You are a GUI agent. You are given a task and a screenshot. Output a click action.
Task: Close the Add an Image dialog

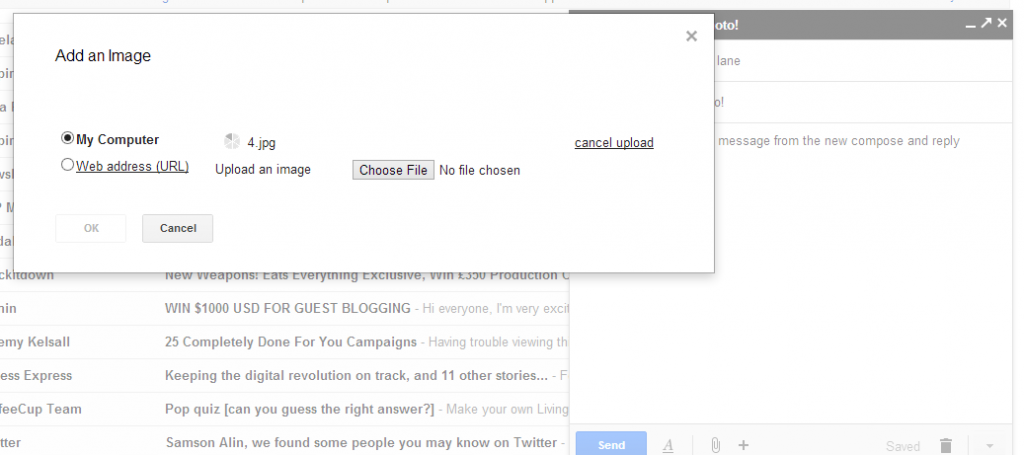click(x=692, y=37)
